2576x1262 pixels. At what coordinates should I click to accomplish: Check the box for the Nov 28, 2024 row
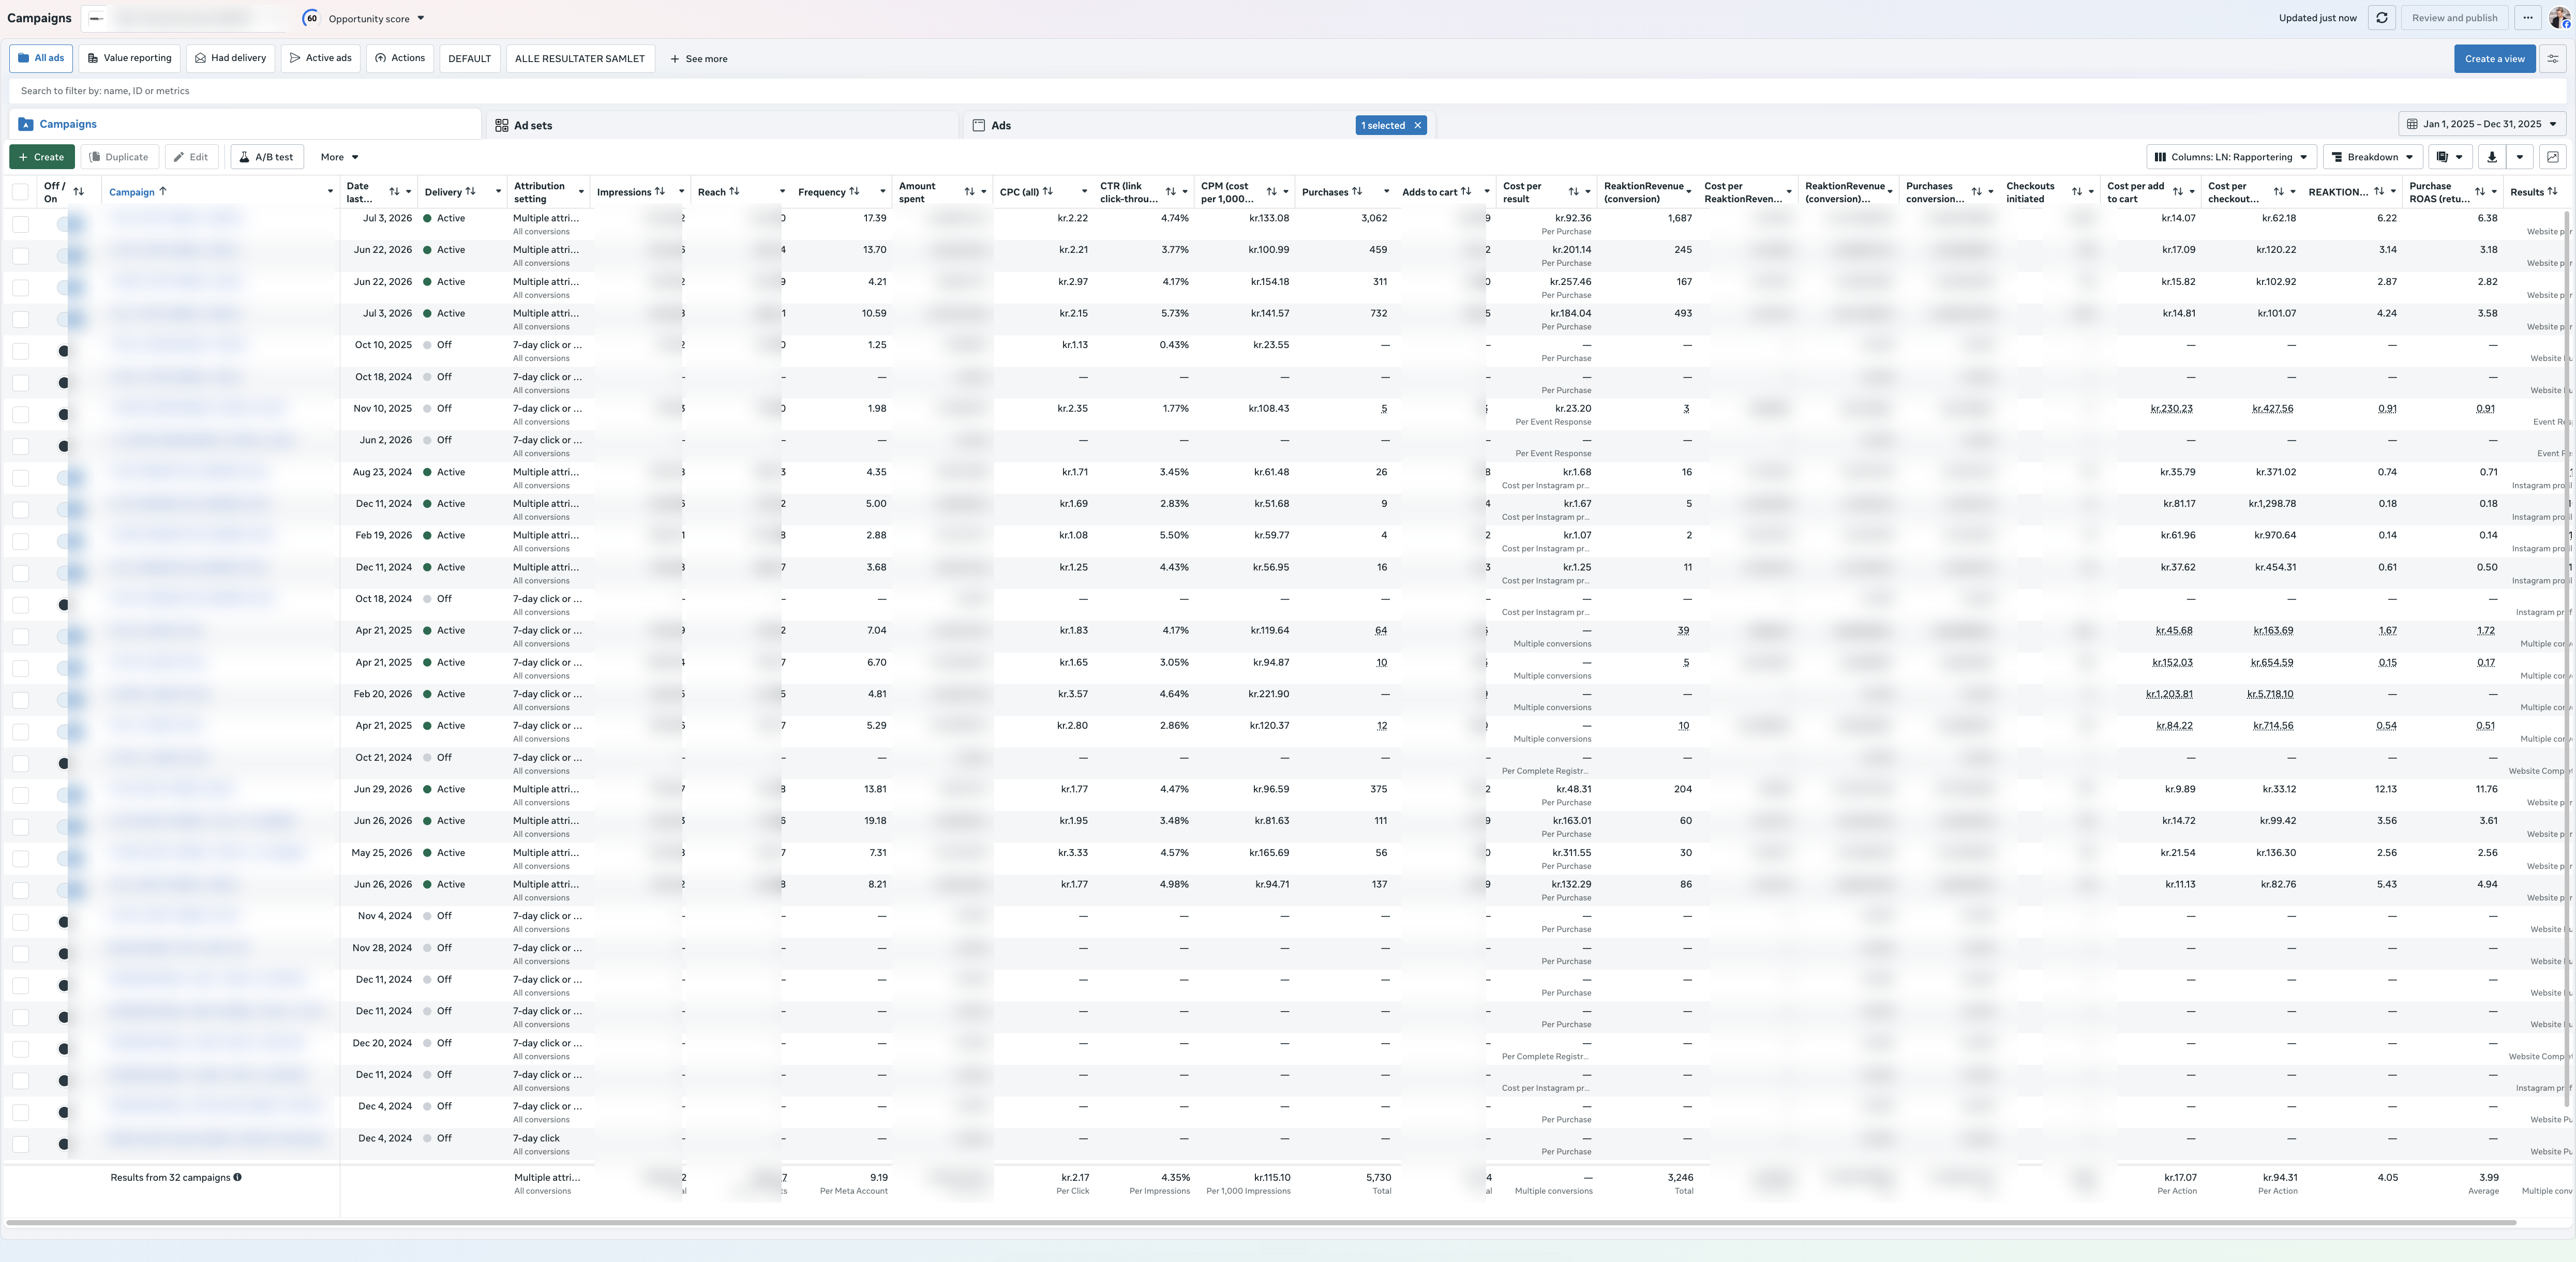click(20, 954)
